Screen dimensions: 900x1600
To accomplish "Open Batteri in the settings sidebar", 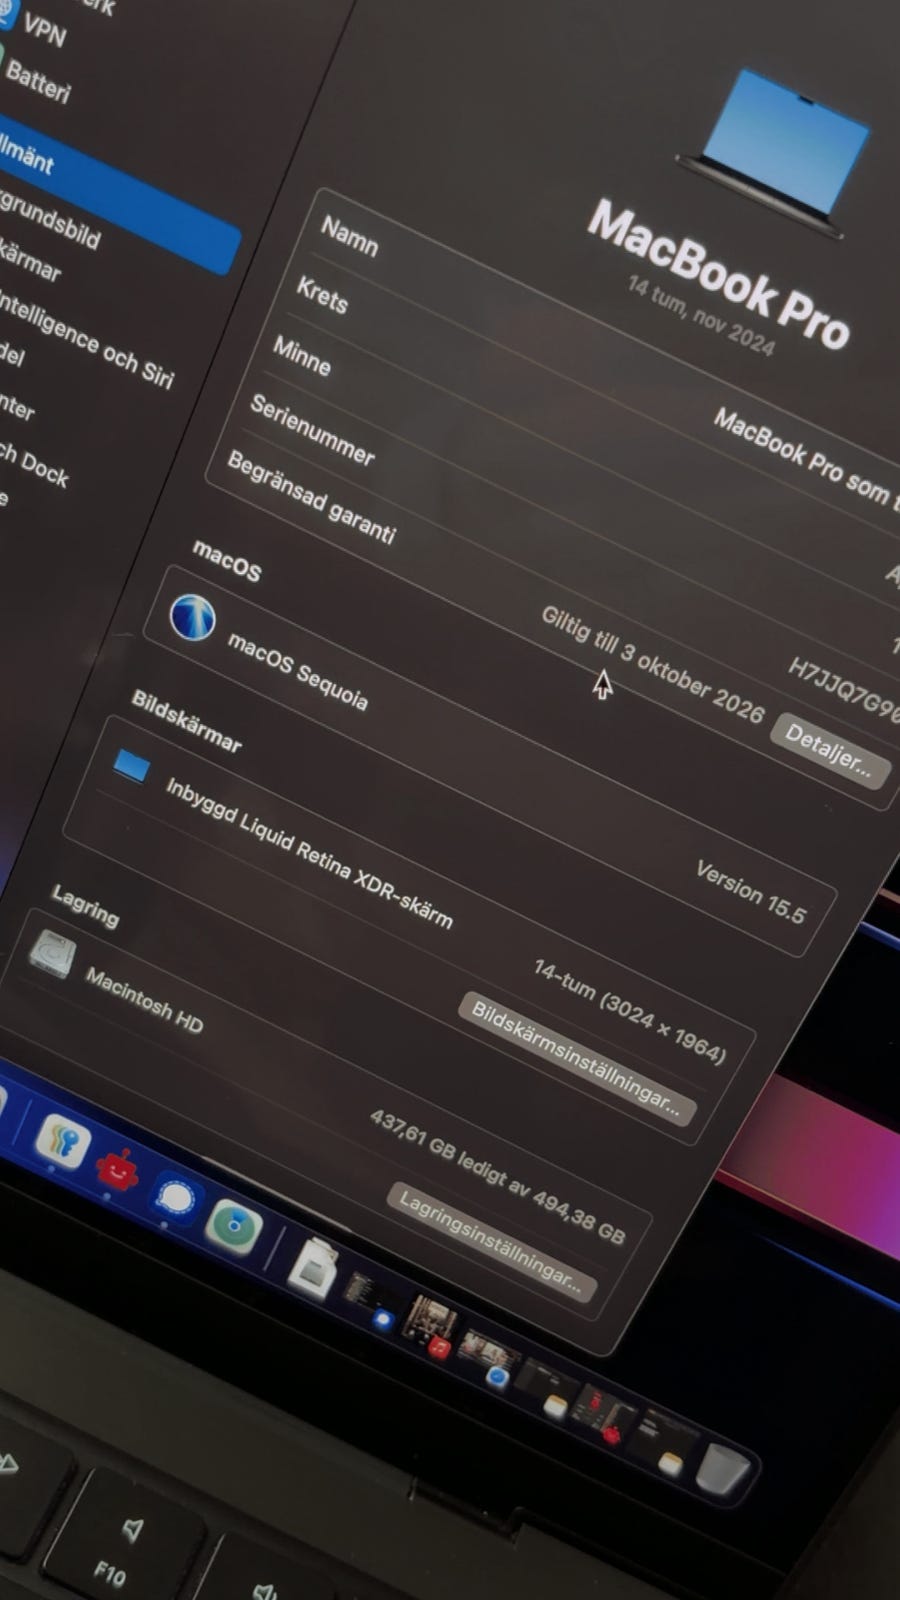I will click(x=37, y=83).
